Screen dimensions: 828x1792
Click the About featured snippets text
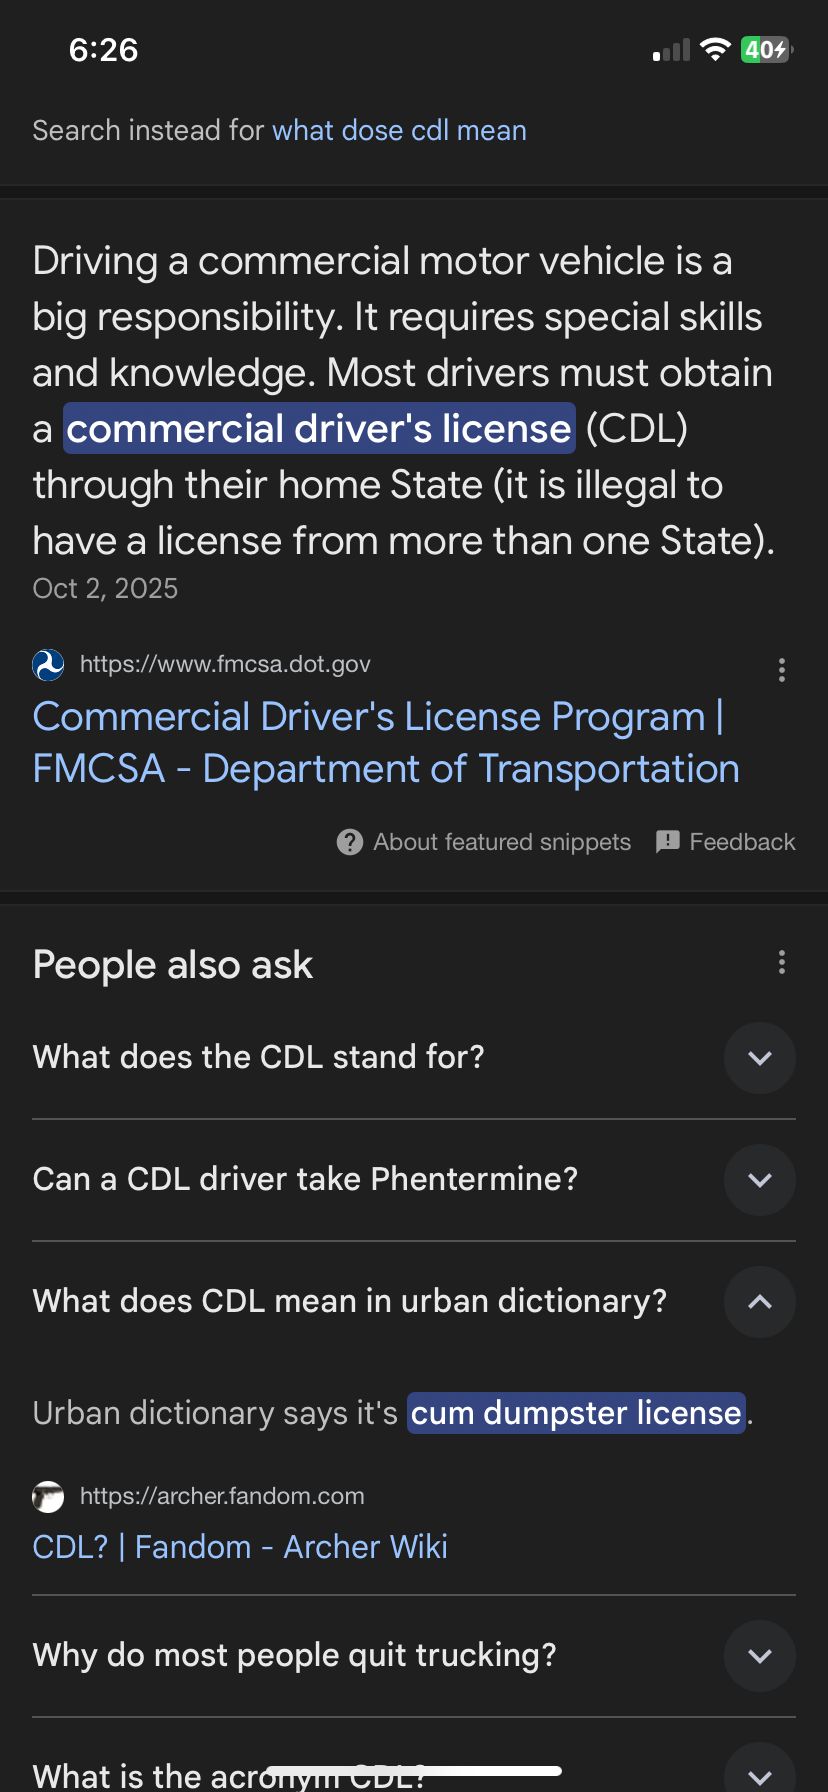click(x=502, y=842)
